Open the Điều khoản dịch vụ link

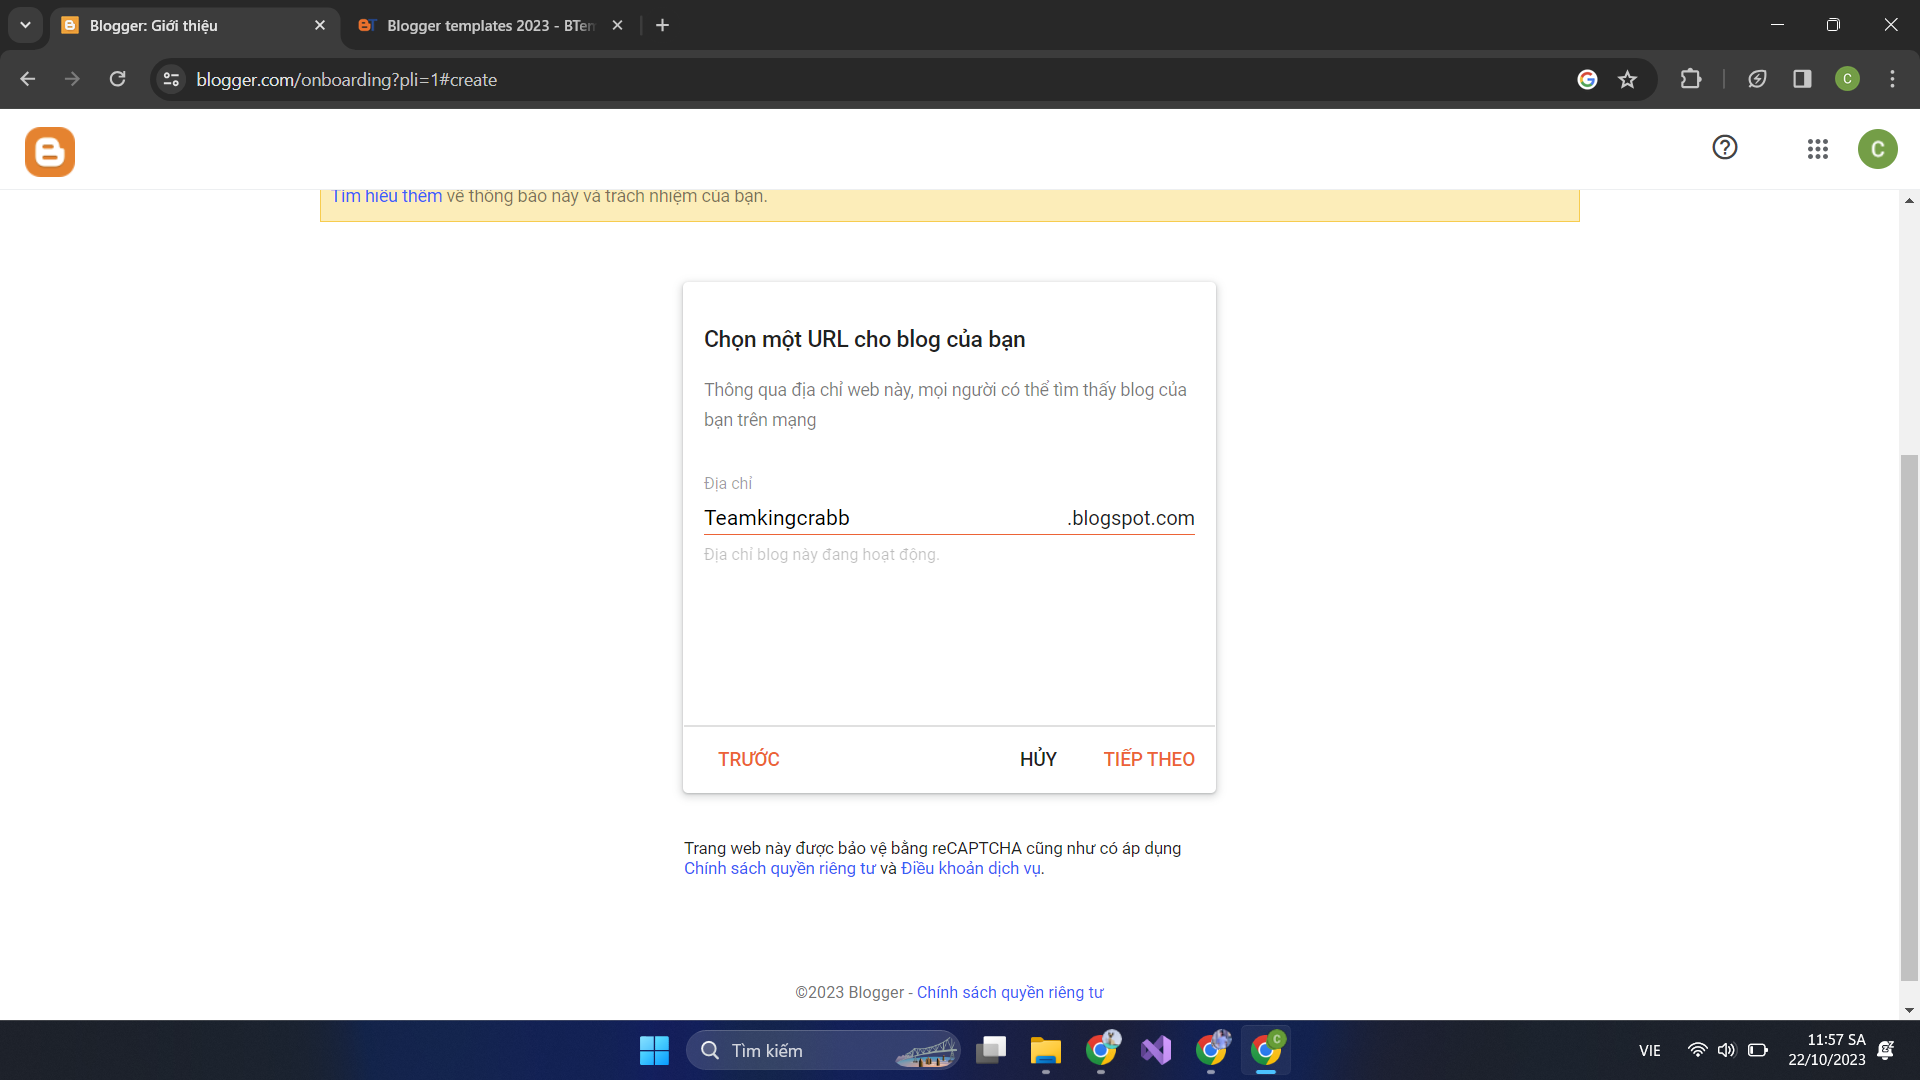[x=970, y=869]
